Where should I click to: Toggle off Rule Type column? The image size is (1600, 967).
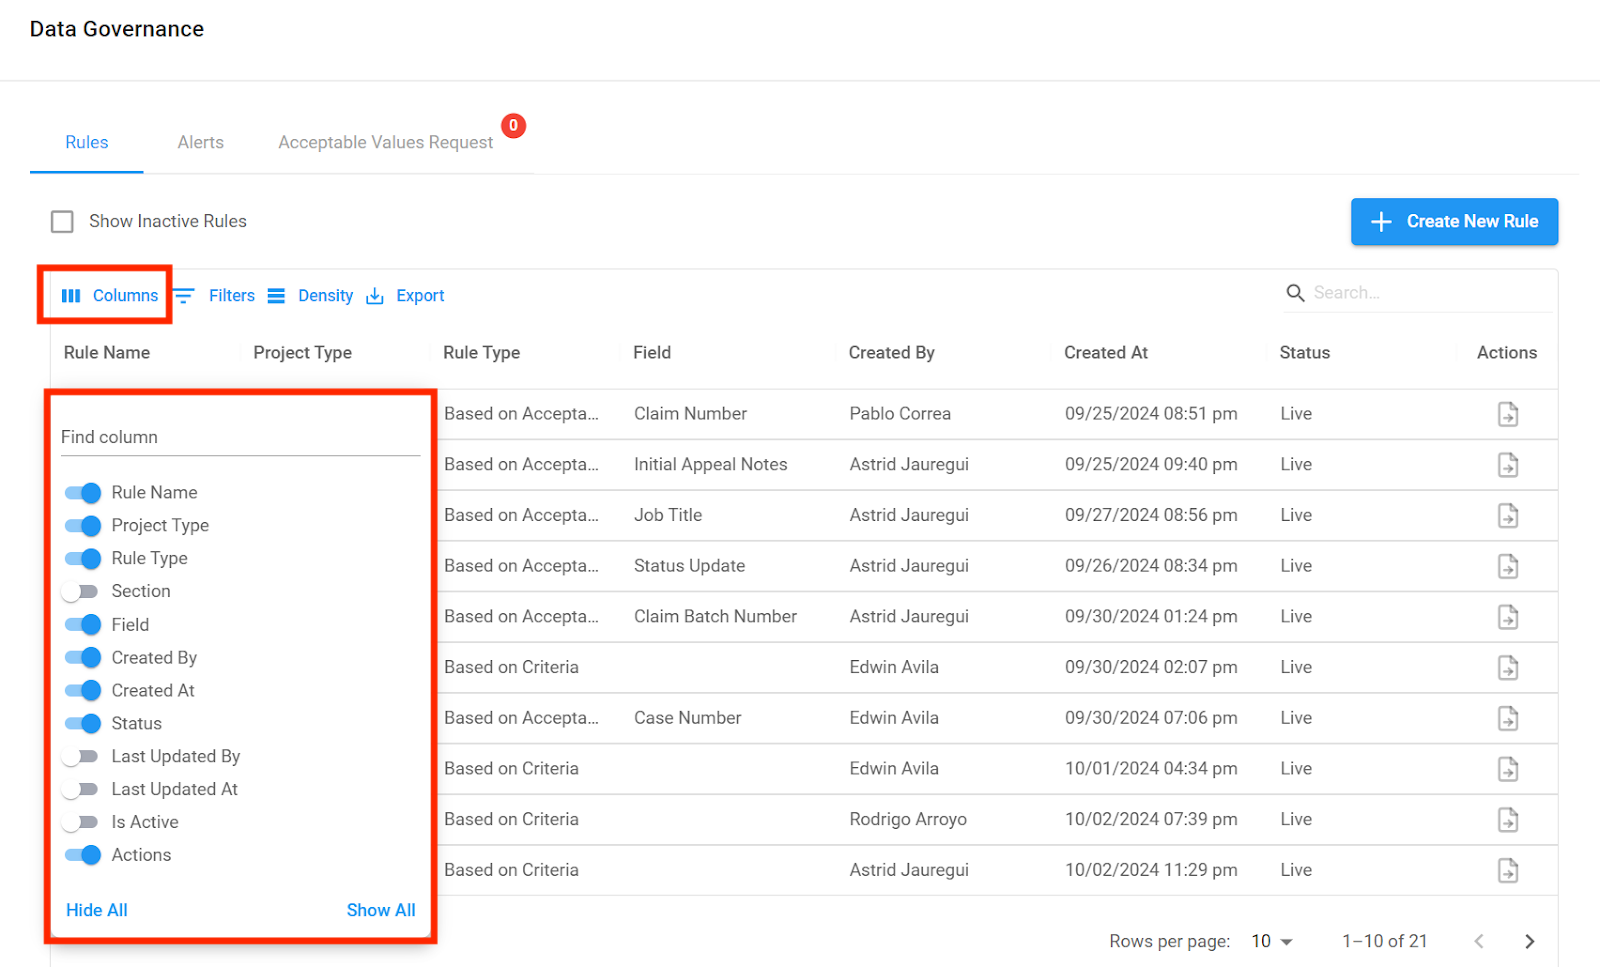83,559
